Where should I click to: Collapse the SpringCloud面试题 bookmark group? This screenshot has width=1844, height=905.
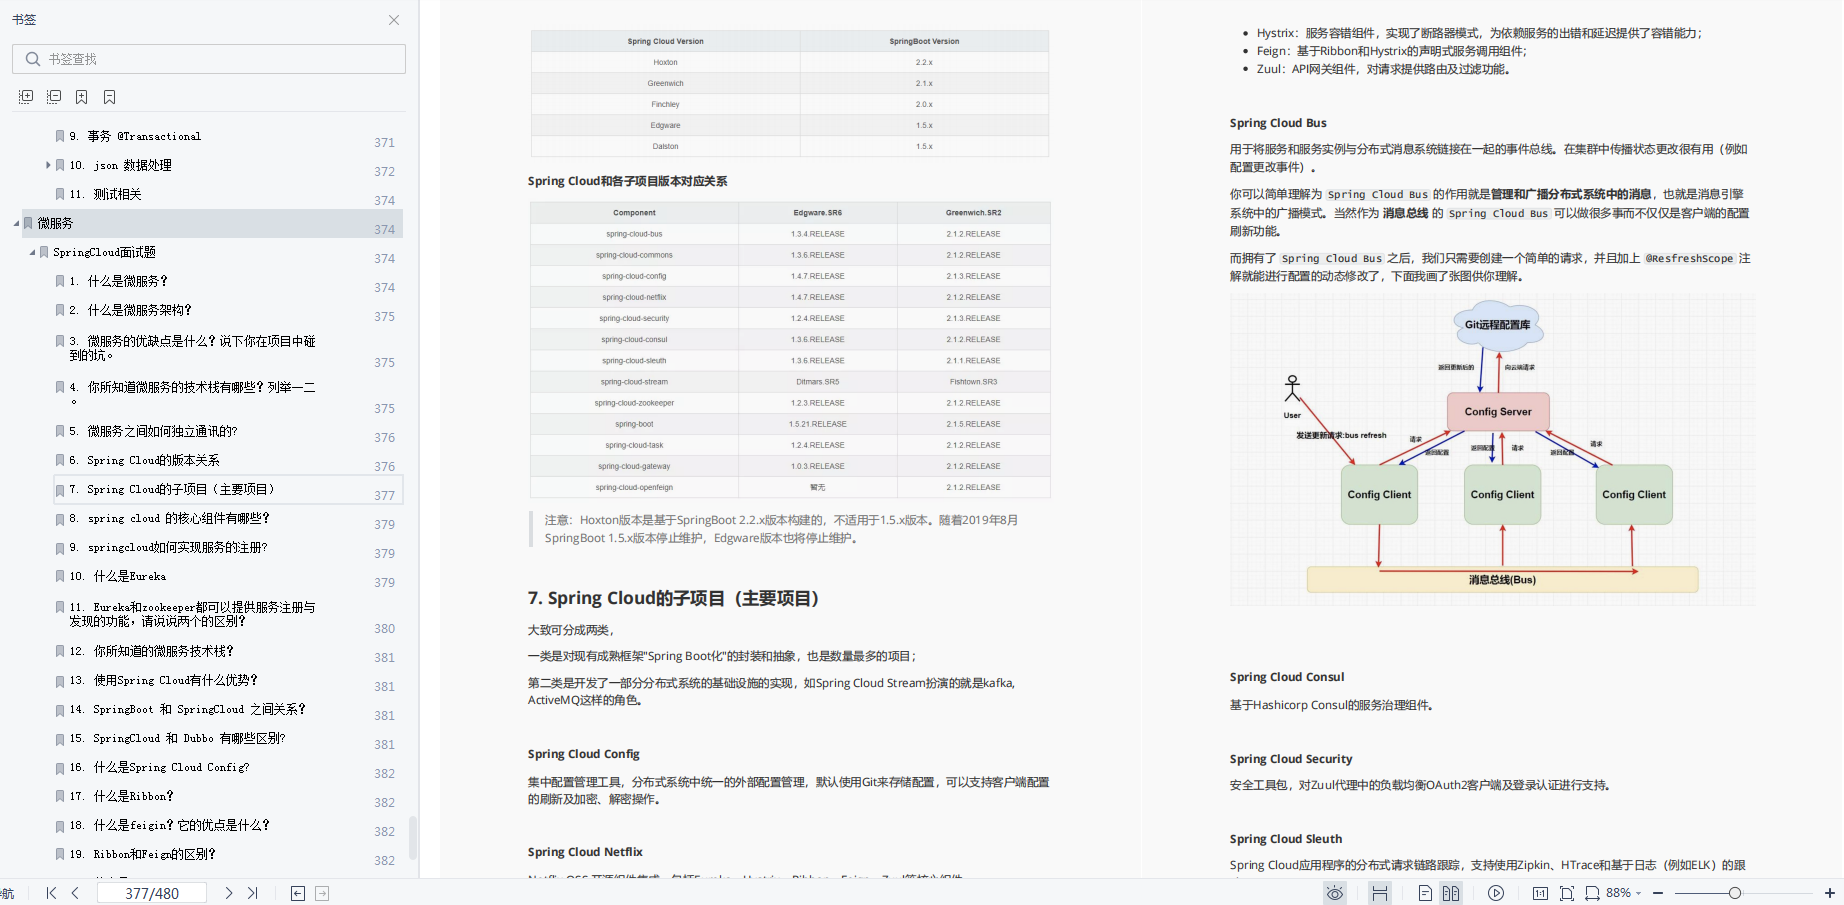click(x=32, y=252)
